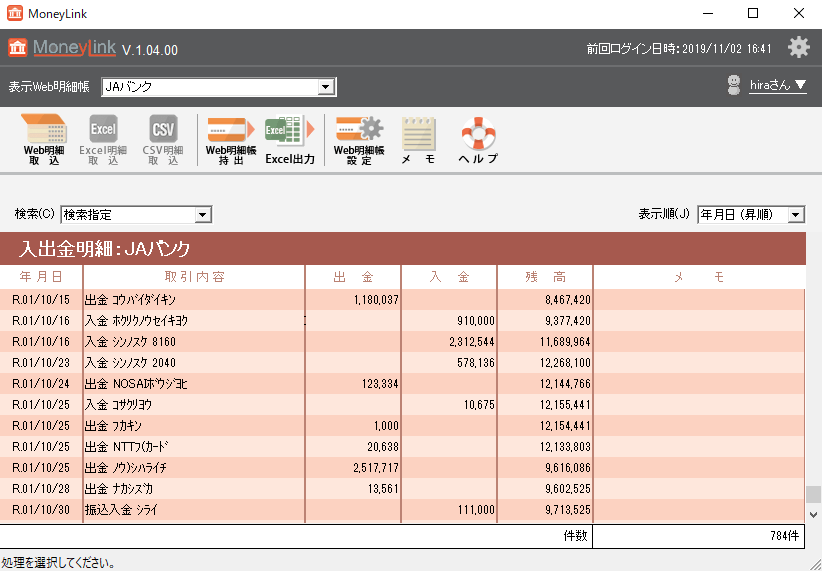Viewport: 822px width, 571px height.
Task: Click the memo cell of the シライ row
Action: click(x=699, y=510)
